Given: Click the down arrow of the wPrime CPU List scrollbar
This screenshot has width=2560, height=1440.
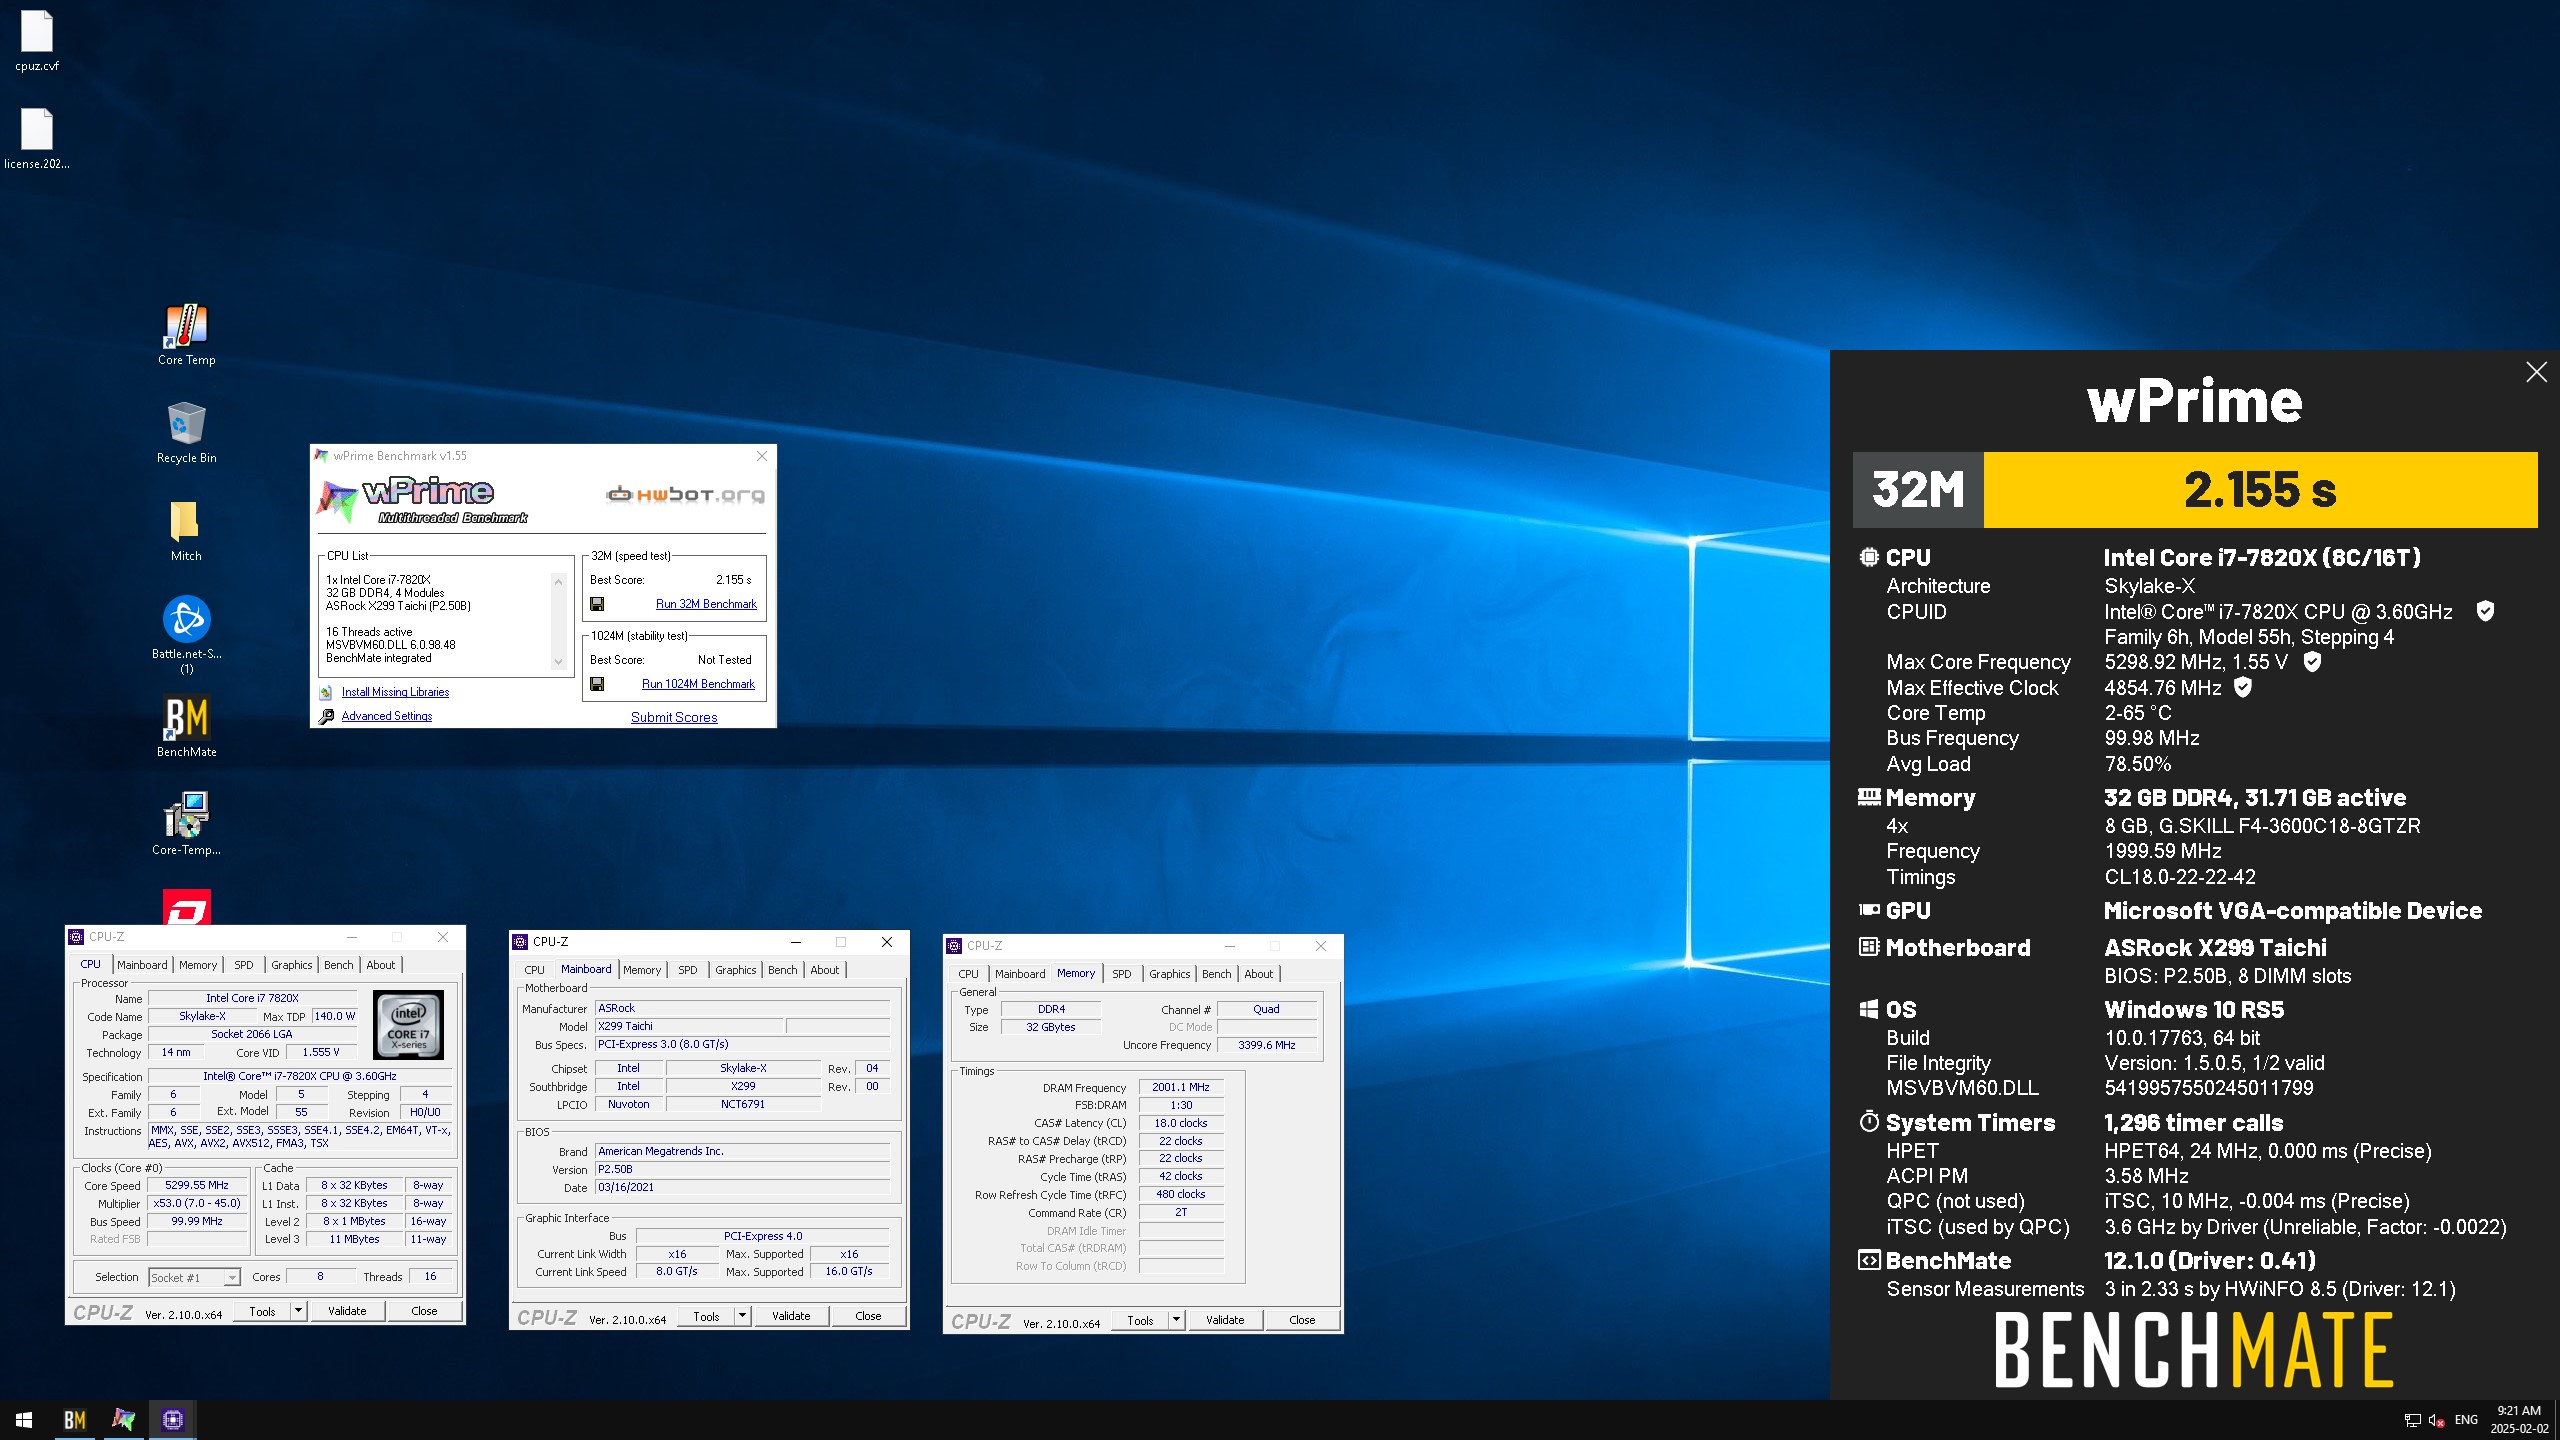Looking at the screenshot, I should (x=558, y=662).
